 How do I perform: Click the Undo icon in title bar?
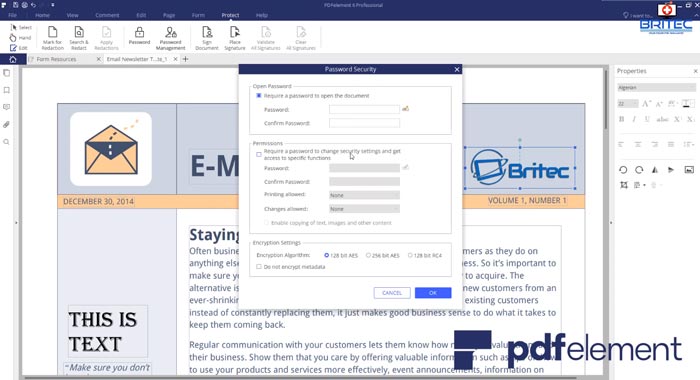(x=33, y=5)
